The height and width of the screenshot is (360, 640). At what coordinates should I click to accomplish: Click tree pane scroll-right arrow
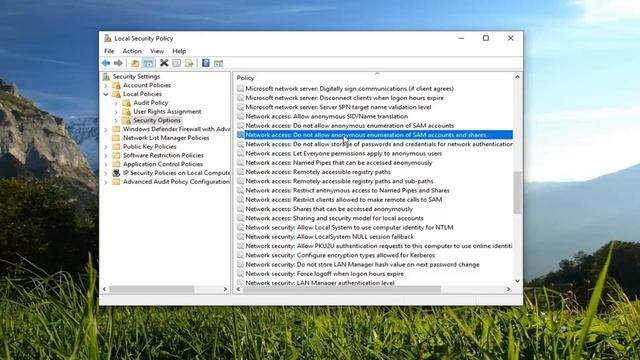click(225, 289)
